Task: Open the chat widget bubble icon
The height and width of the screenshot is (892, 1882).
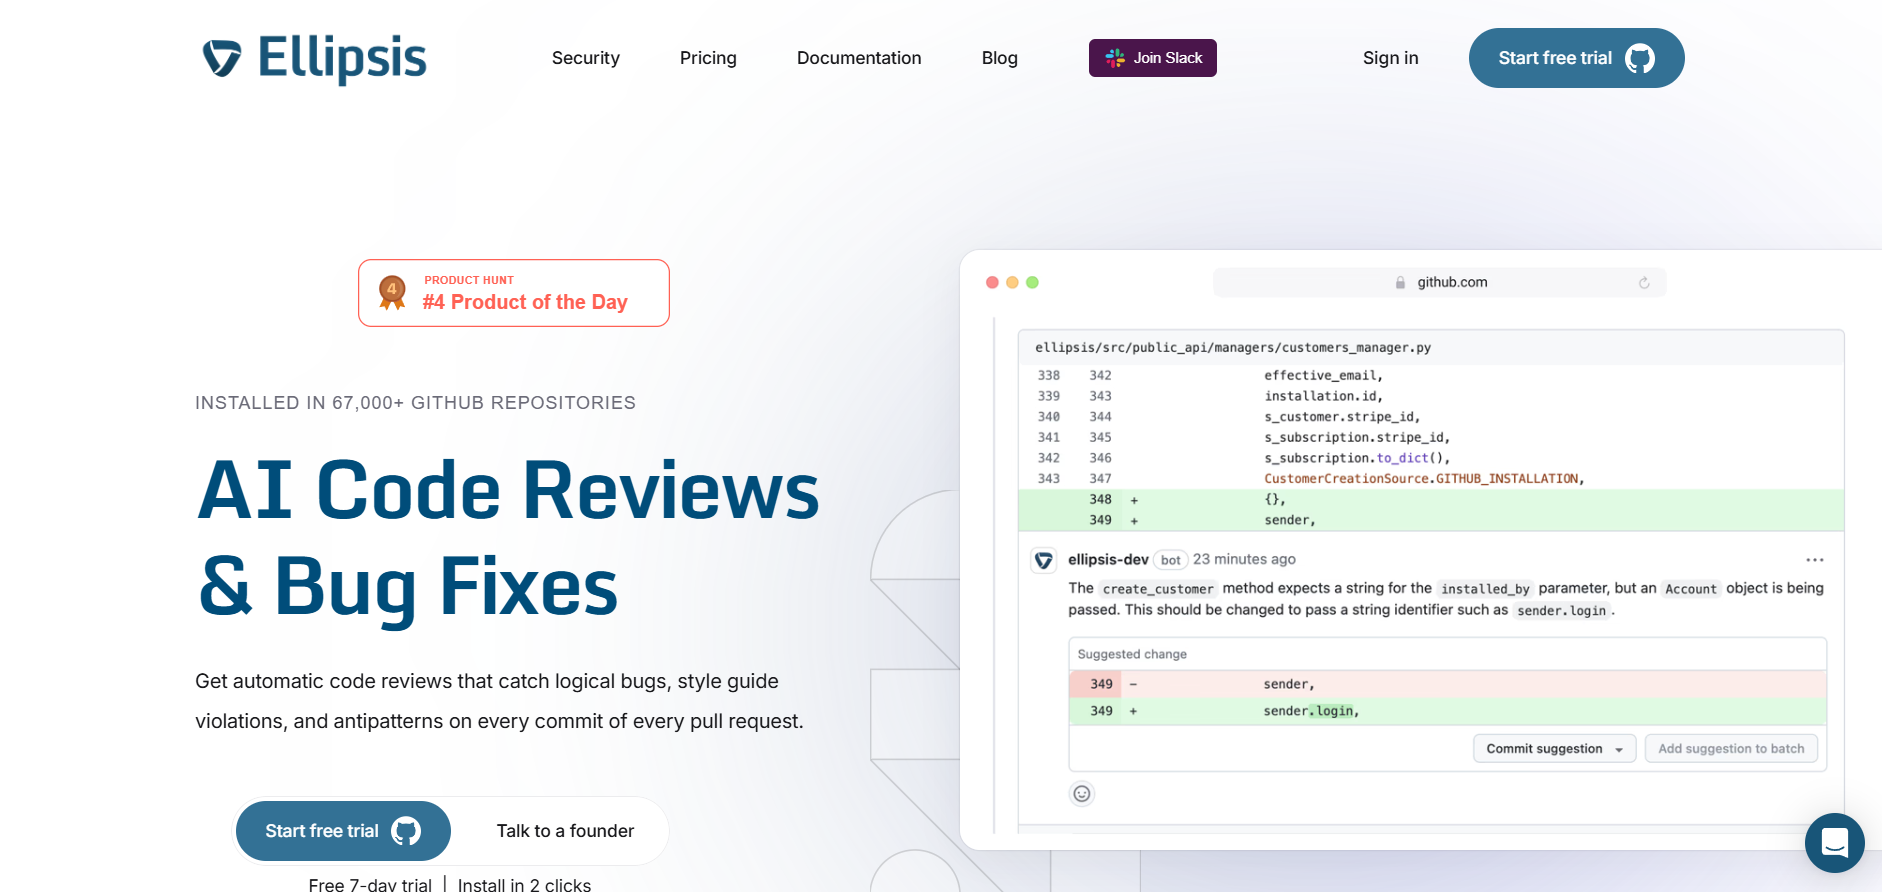Action: click(x=1835, y=843)
